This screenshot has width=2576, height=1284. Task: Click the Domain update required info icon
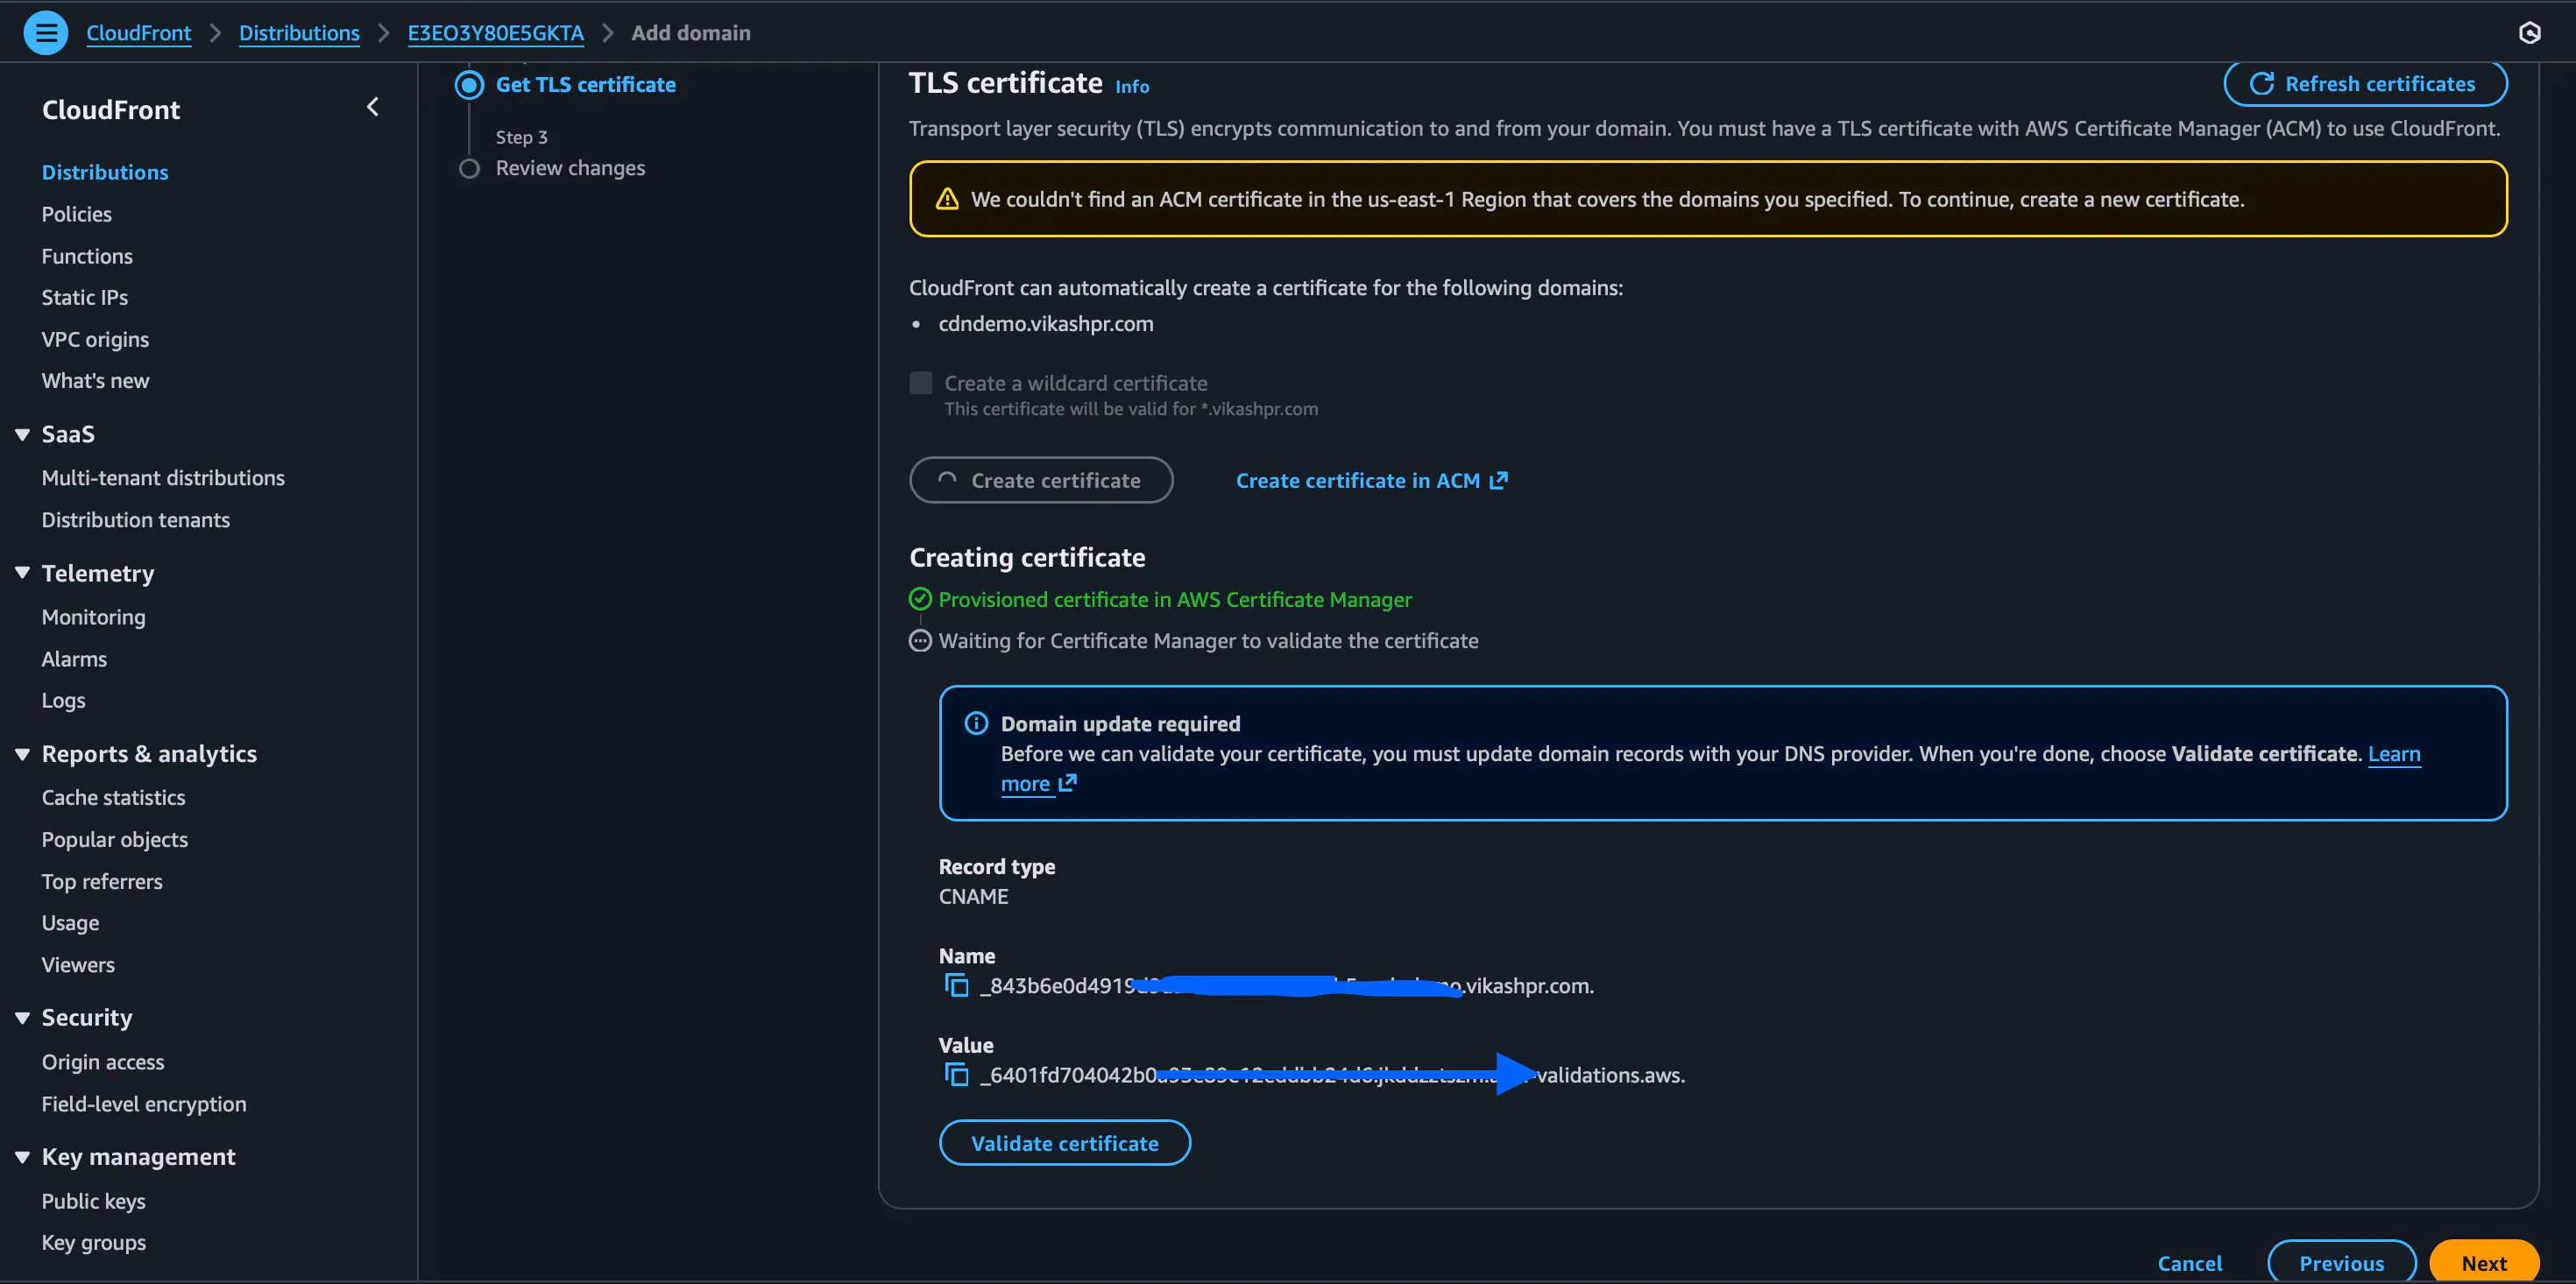tap(976, 723)
